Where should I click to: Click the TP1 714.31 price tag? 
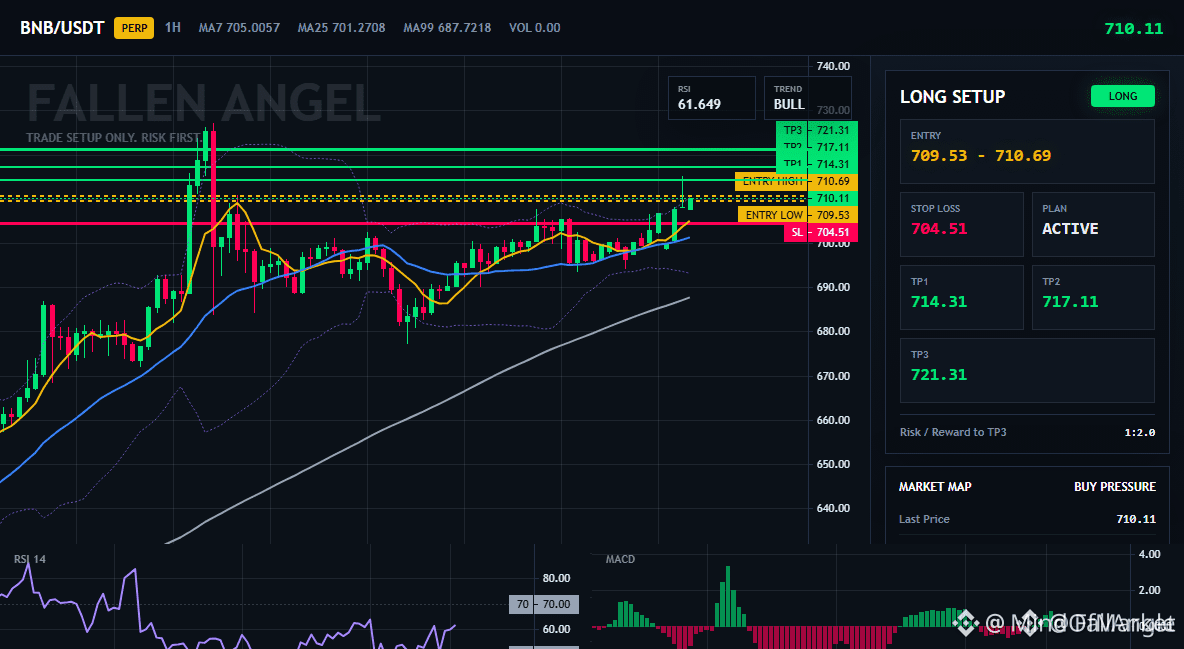(x=817, y=164)
